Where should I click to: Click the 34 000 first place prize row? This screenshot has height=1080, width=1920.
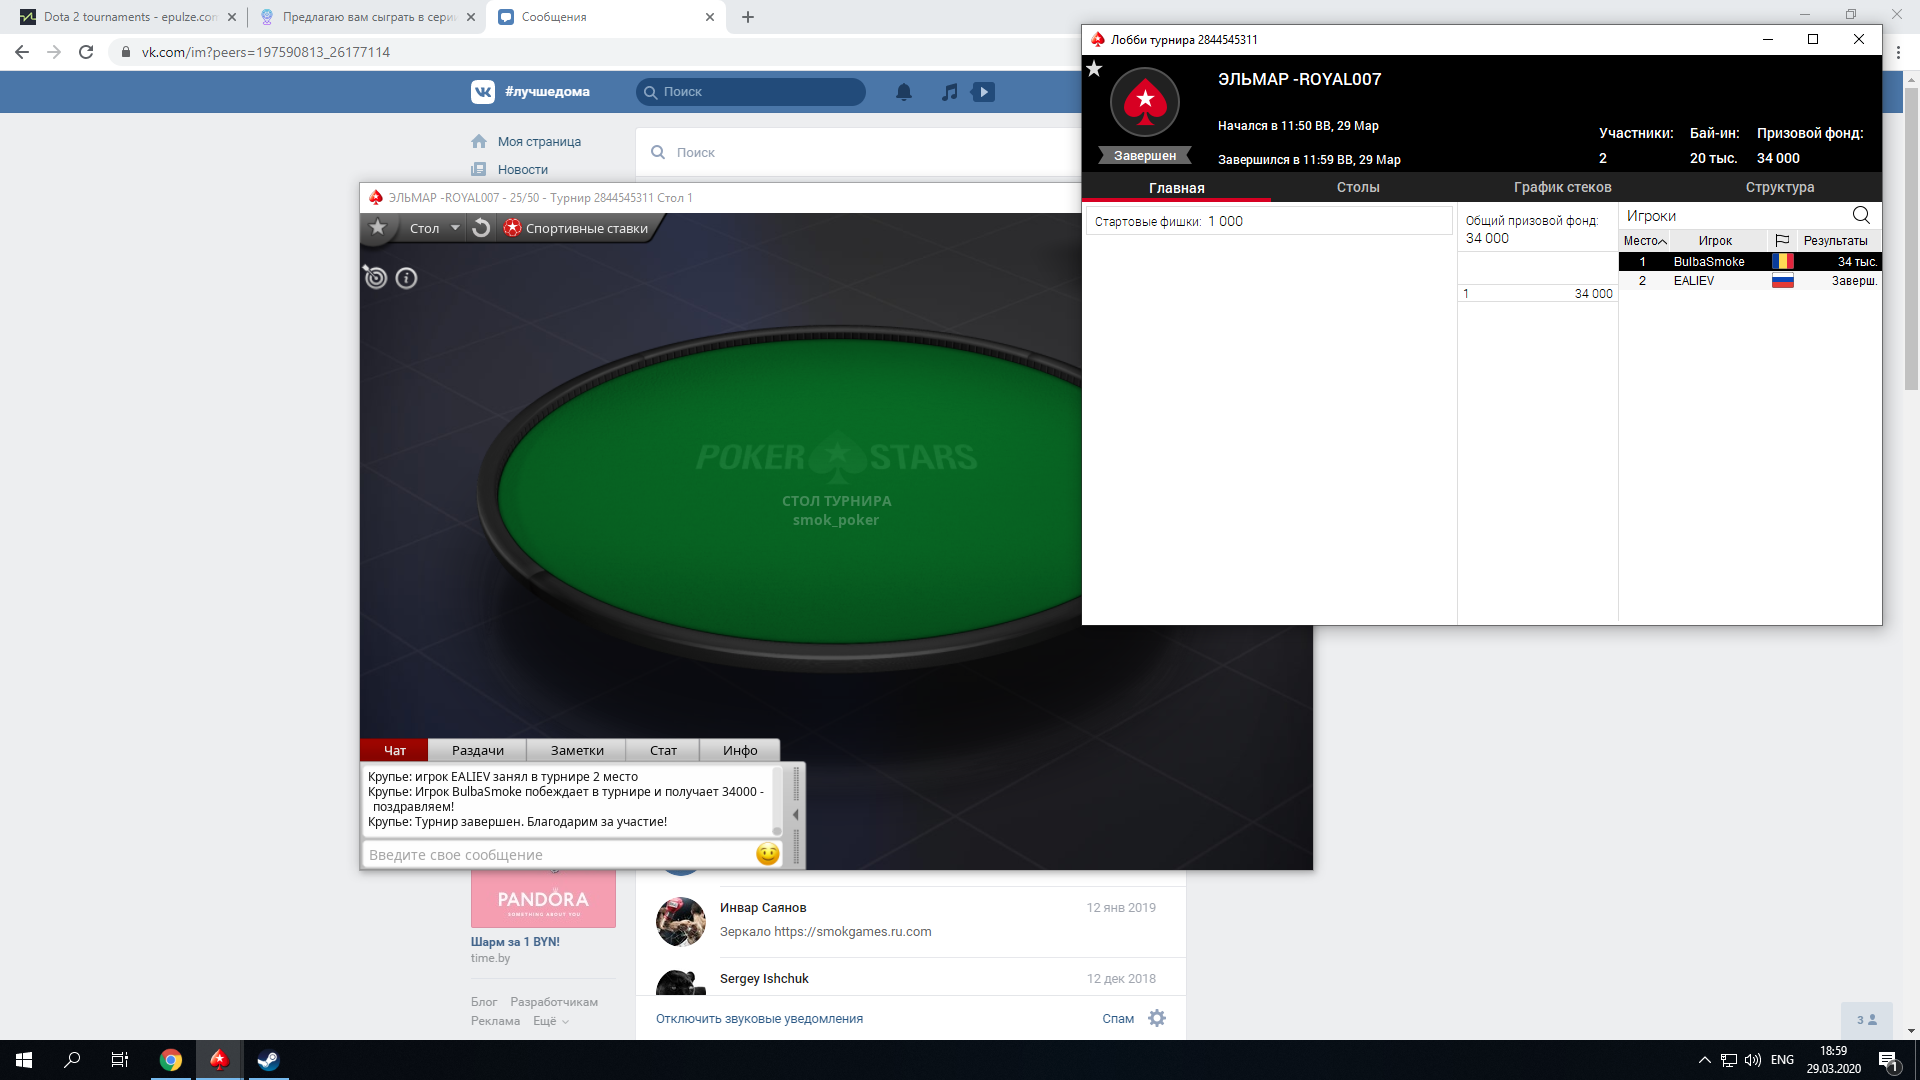(1538, 294)
